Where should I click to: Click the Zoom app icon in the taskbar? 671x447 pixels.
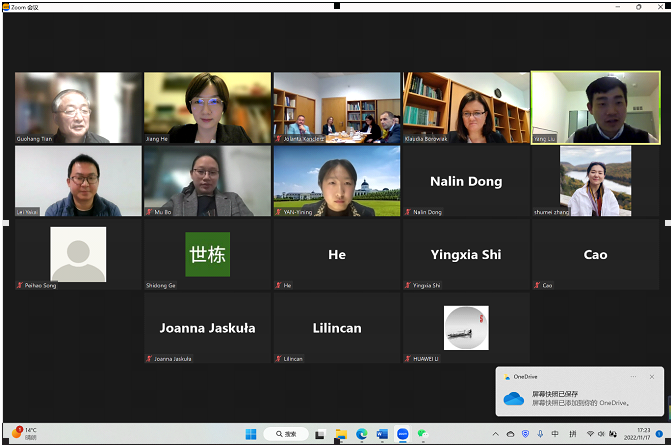point(403,434)
